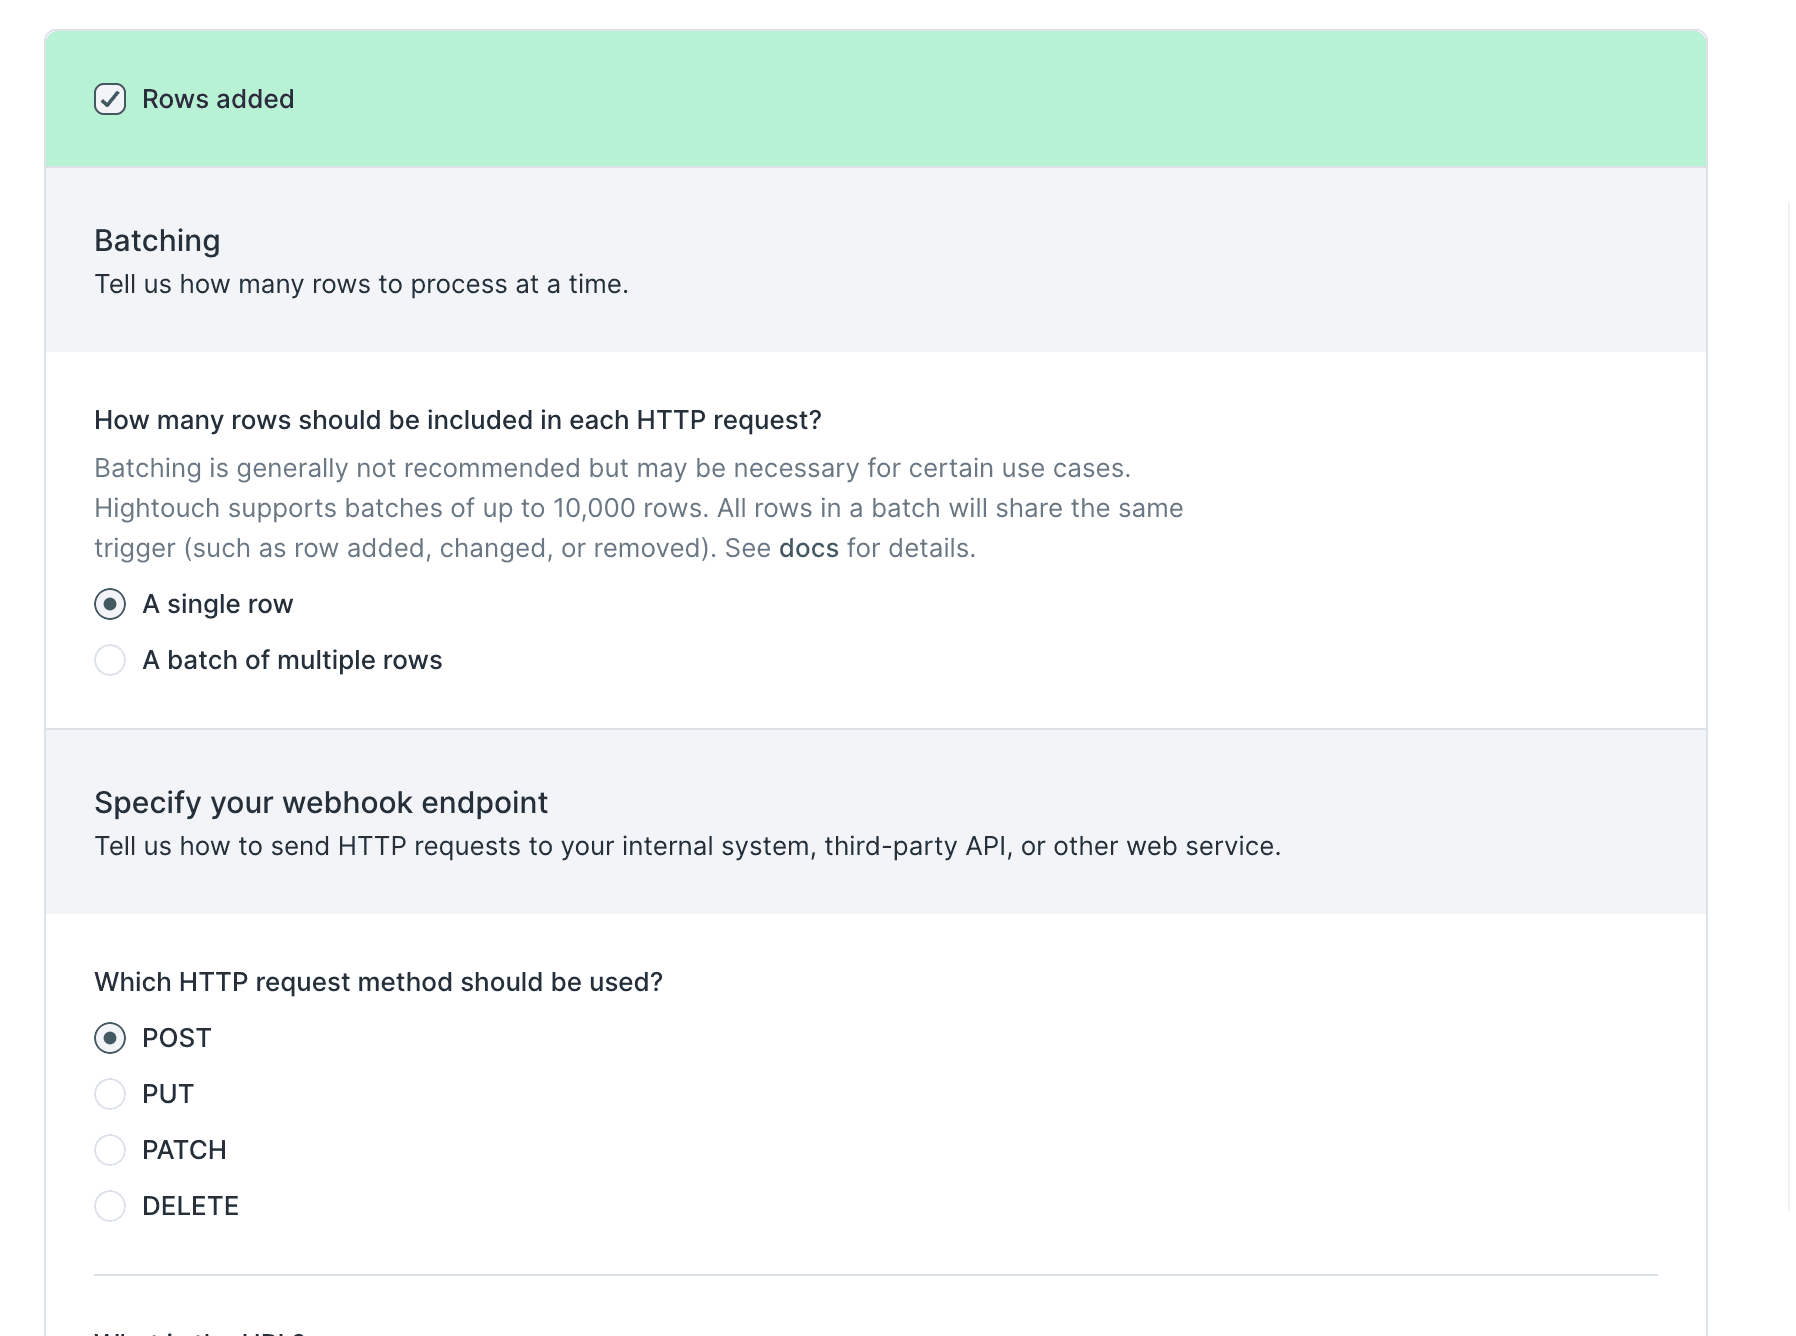Click the empty radio circle next to PUT

coord(111,1094)
